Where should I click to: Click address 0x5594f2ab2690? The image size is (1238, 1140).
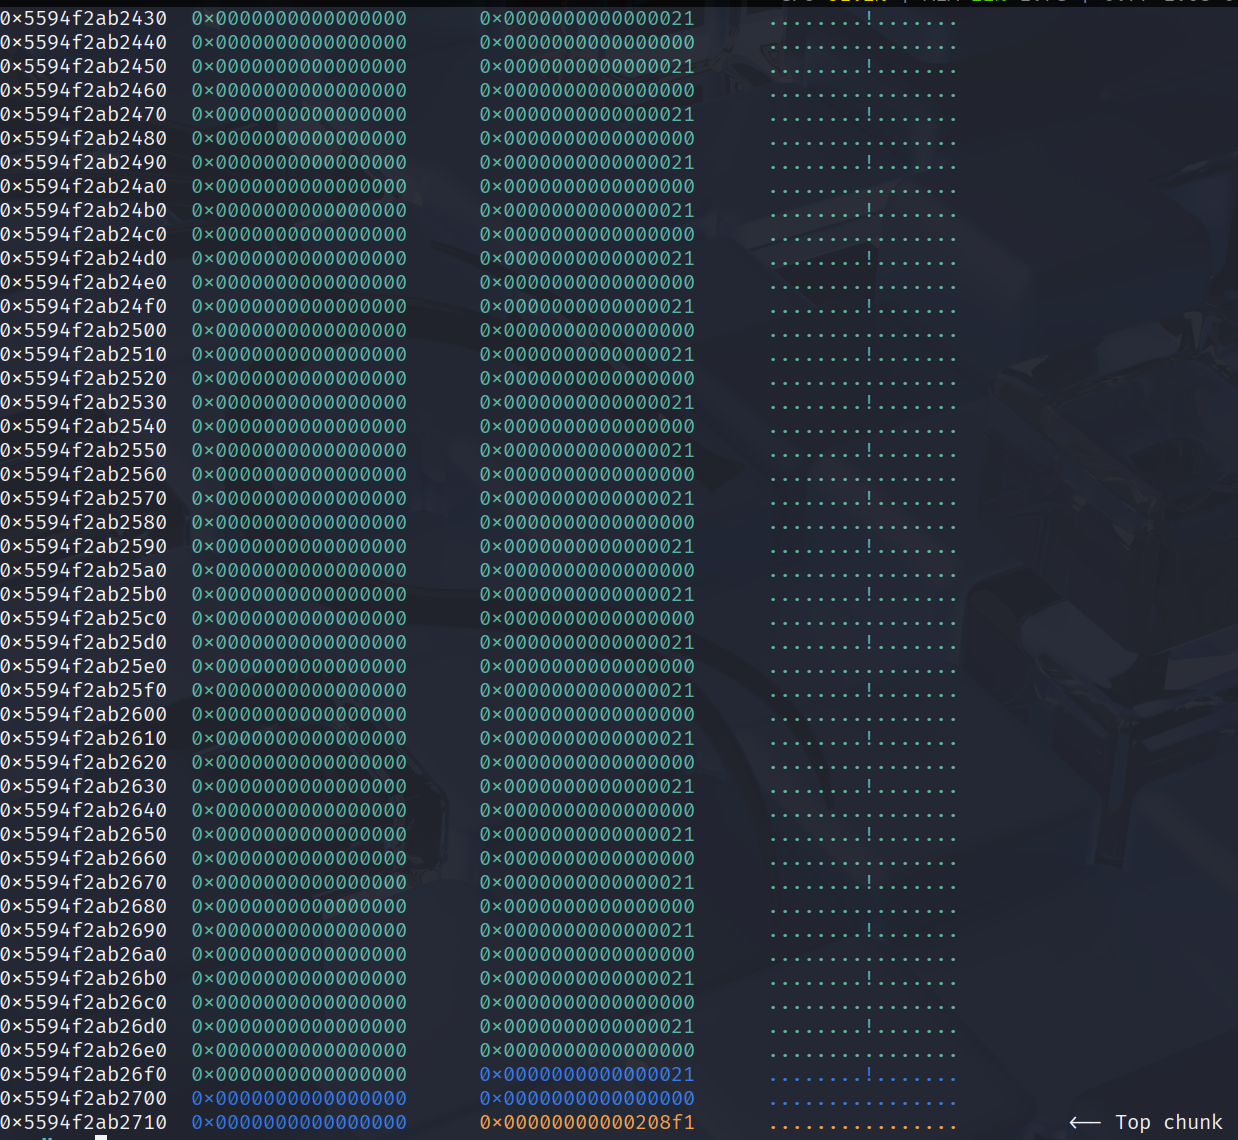[84, 930]
